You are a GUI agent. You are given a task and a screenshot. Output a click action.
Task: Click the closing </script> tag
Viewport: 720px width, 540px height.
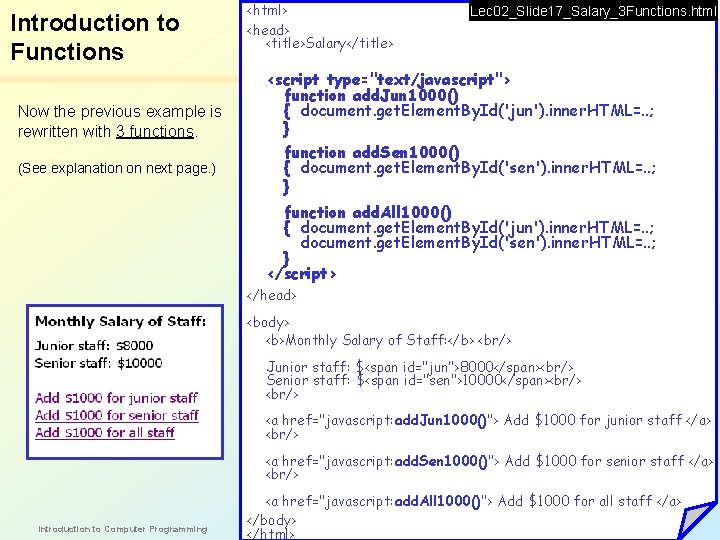tap(302, 274)
